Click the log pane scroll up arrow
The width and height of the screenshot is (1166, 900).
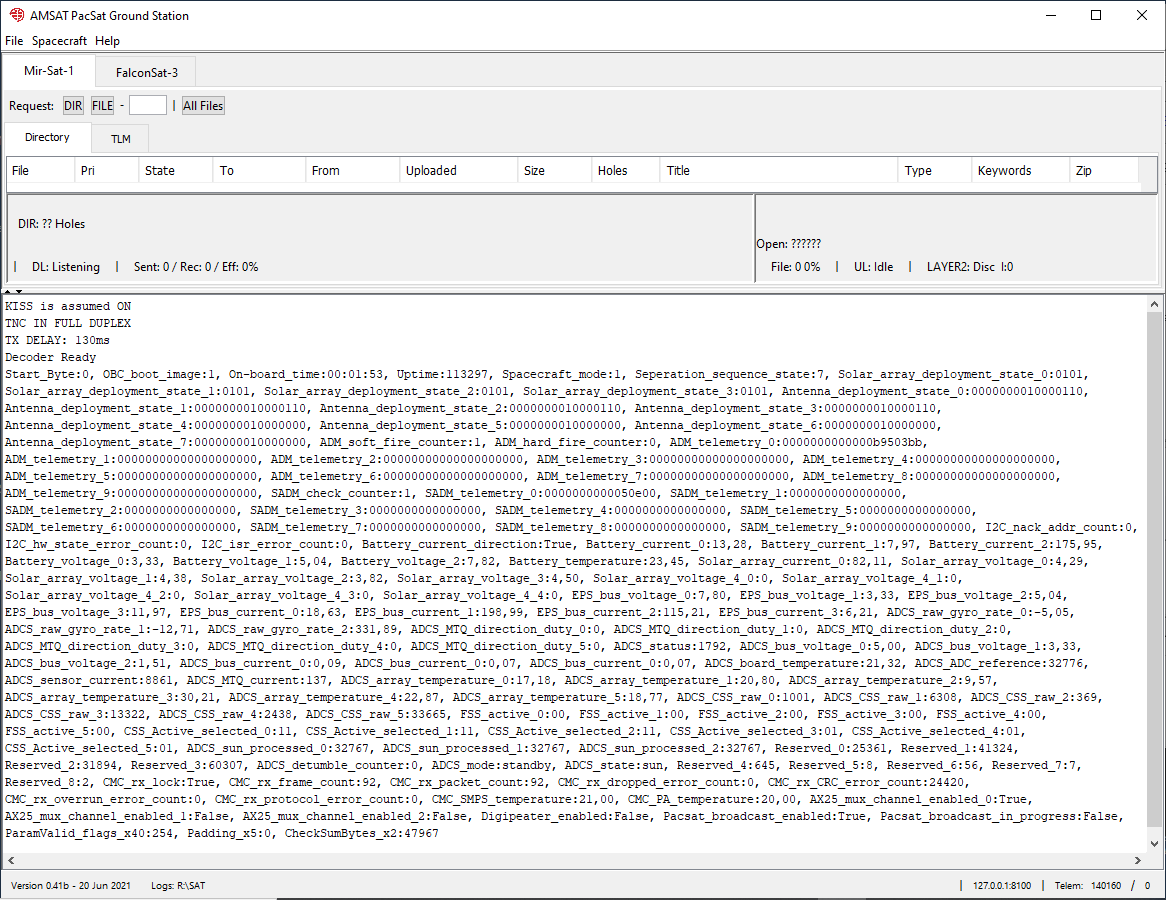(x=1154, y=304)
